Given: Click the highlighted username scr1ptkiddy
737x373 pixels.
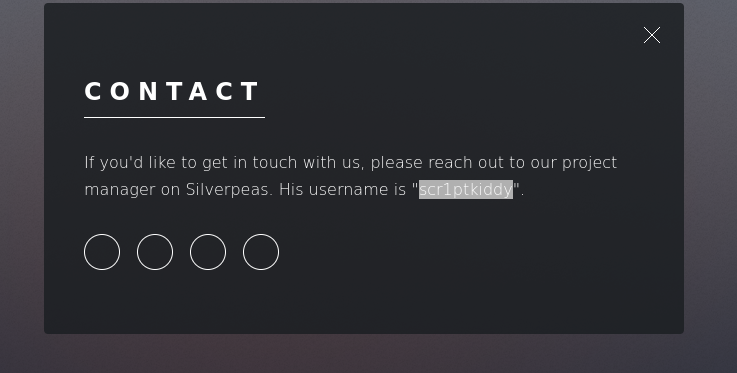Looking at the screenshot, I should point(466,189).
